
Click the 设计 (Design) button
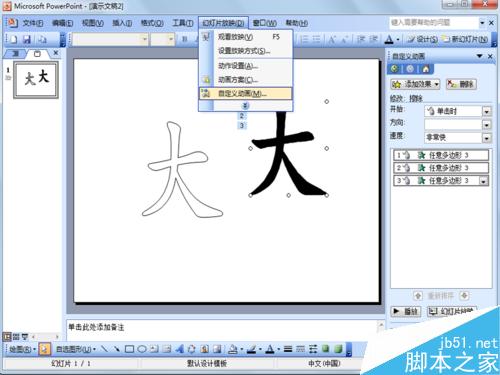coord(423,39)
